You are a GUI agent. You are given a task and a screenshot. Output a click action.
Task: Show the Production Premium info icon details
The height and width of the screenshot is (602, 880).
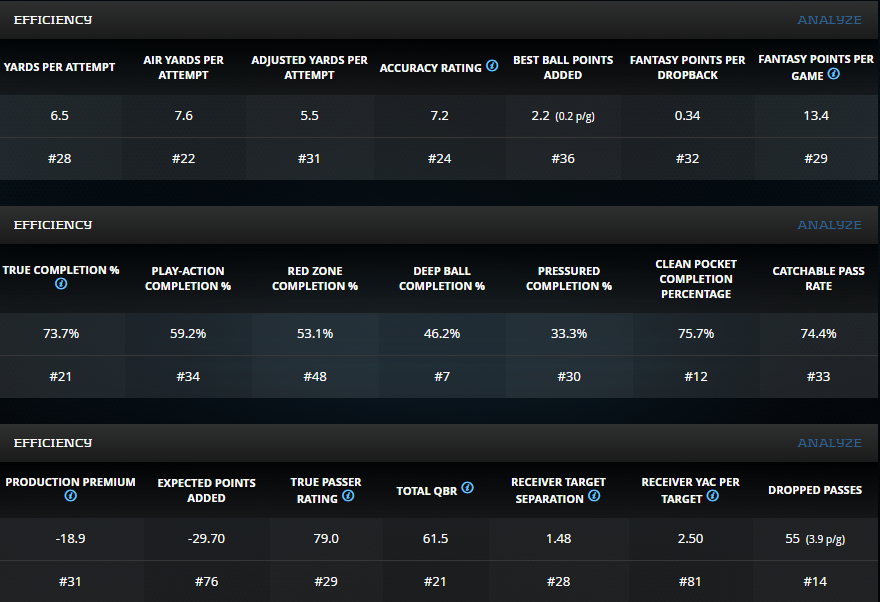70,496
